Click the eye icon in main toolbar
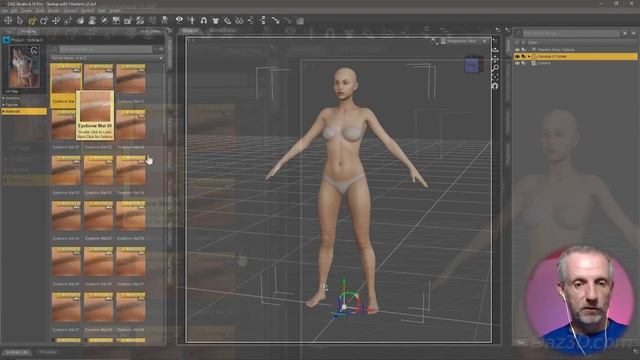The height and width of the screenshot is (360, 640). pyautogui.click(x=179, y=20)
